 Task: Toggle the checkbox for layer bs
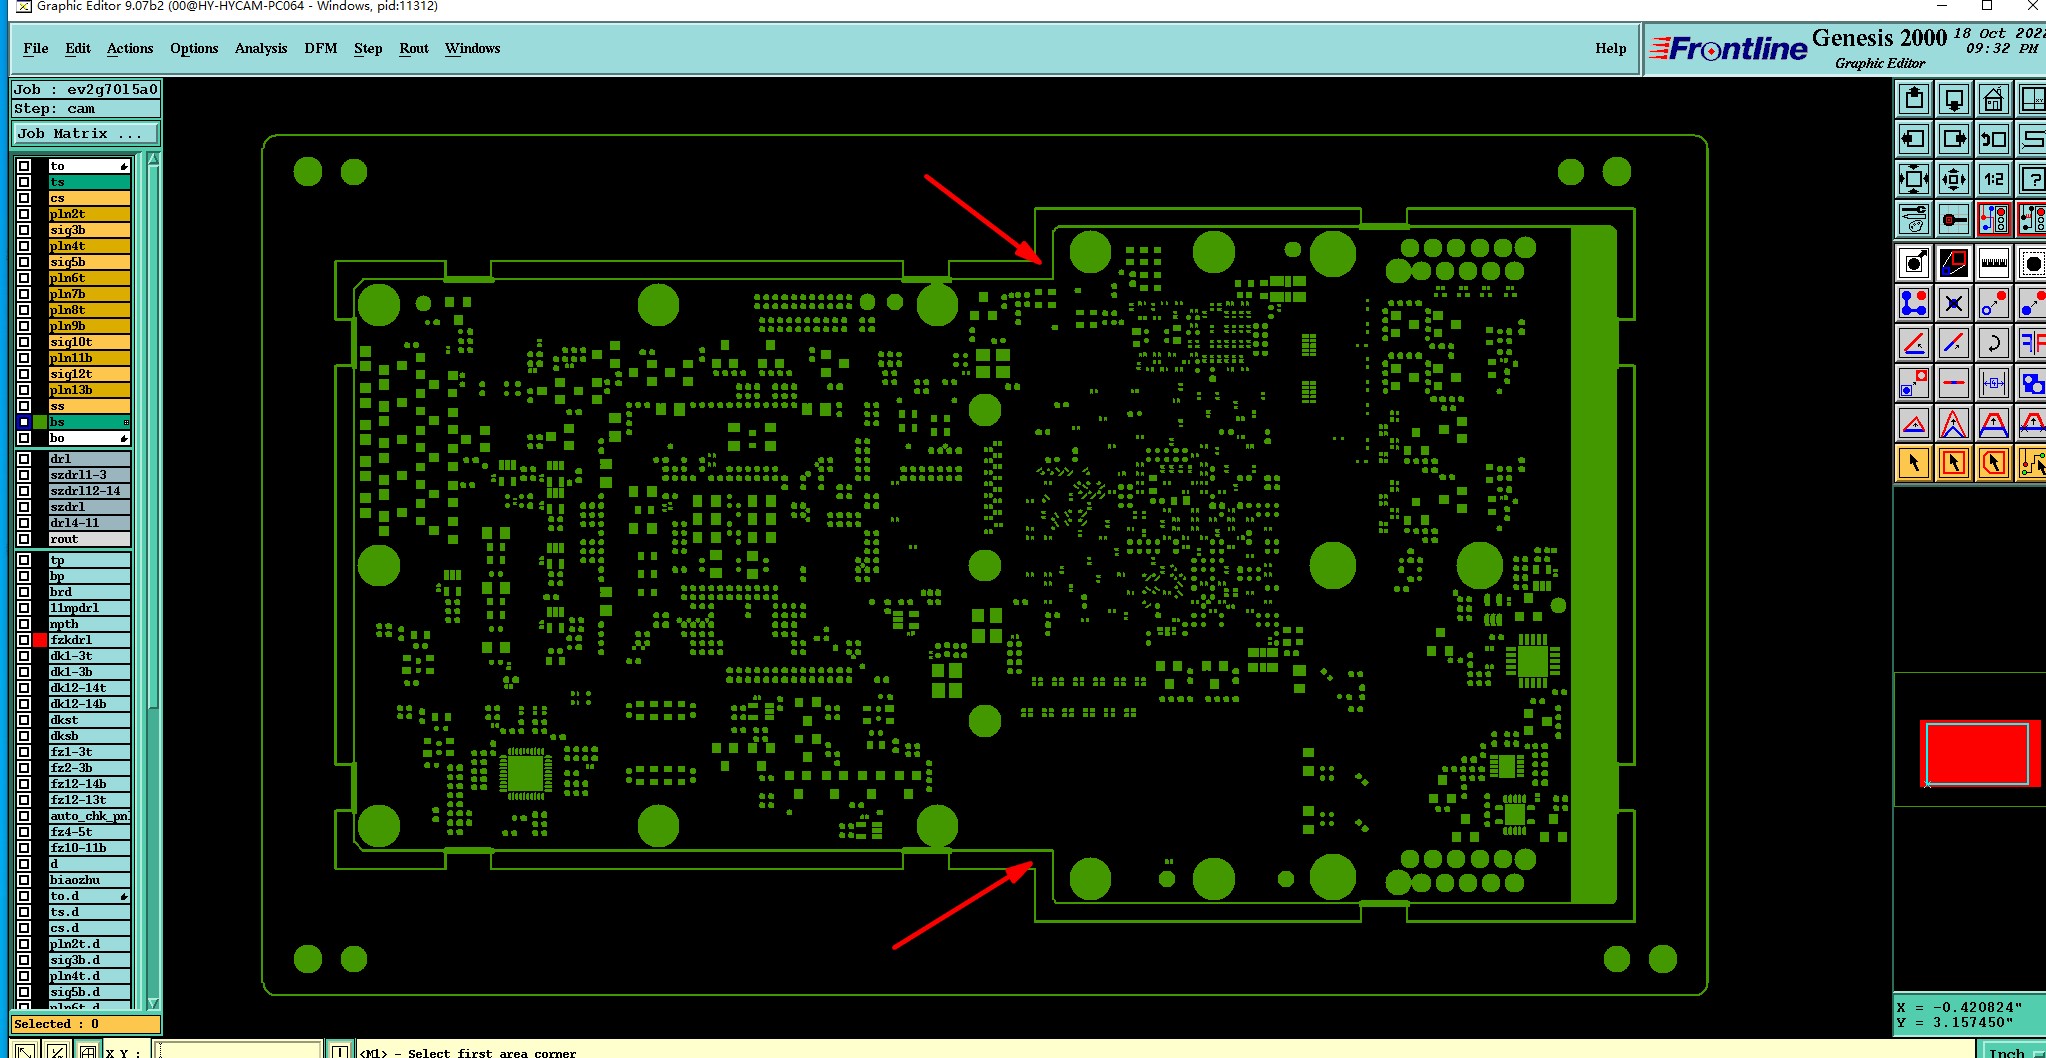click(x=24, y=422)
